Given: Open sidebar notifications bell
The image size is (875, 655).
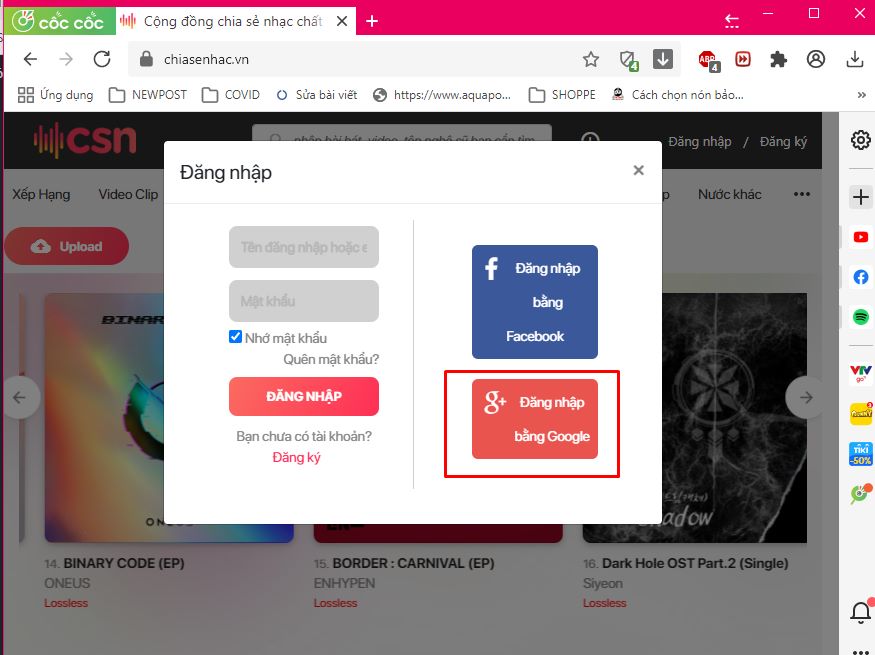Looking at the screenshot, I should (860, 612).
